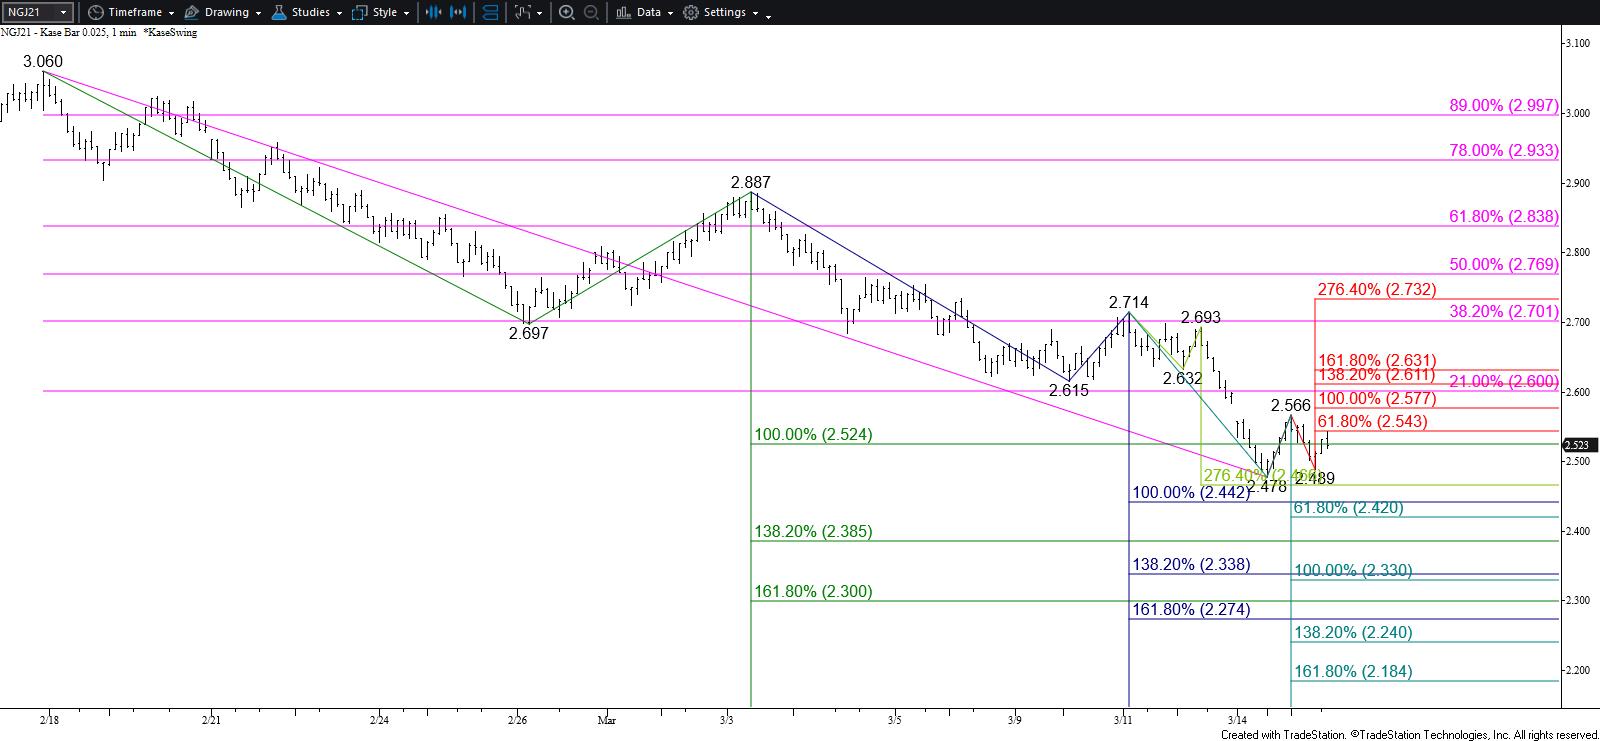This screenshot has height=741, width=1600.
Task: Click the stacked sub-graph layout icon
Action: coord(490,13)
